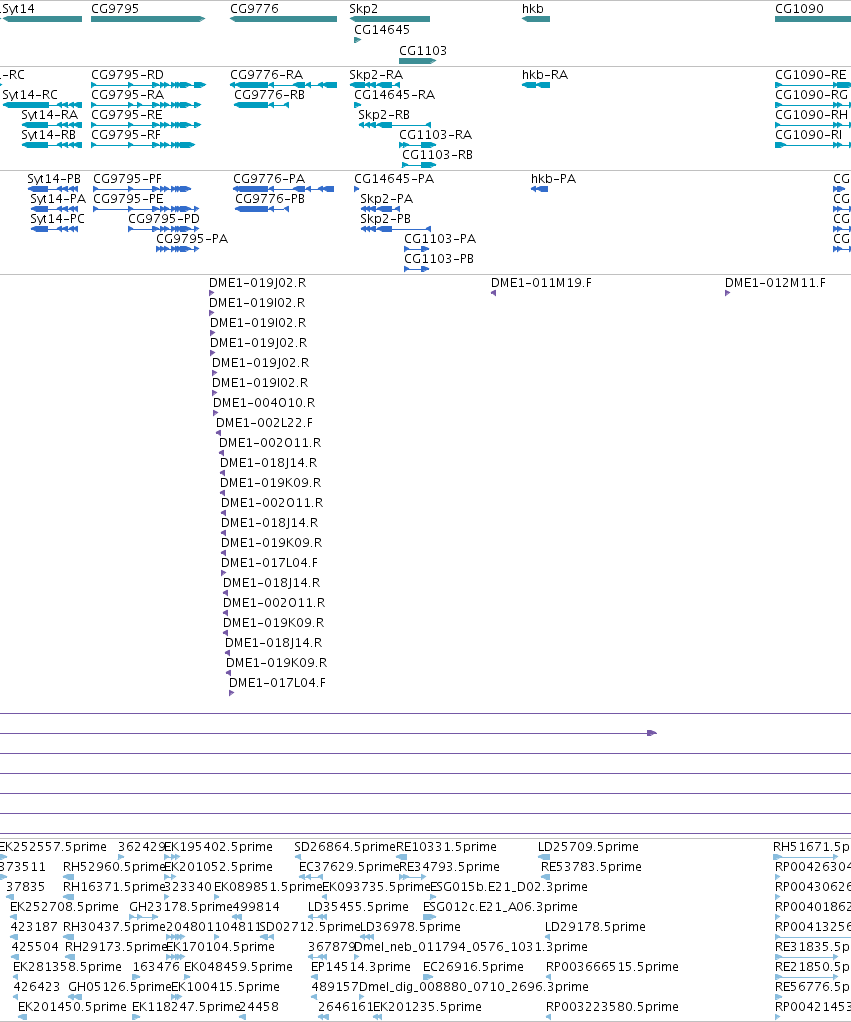Image resolution: width=851 pixels, height=1022 pixels.
Task: Click protein Syt14-PB
Action: click(x=54, y=179)
